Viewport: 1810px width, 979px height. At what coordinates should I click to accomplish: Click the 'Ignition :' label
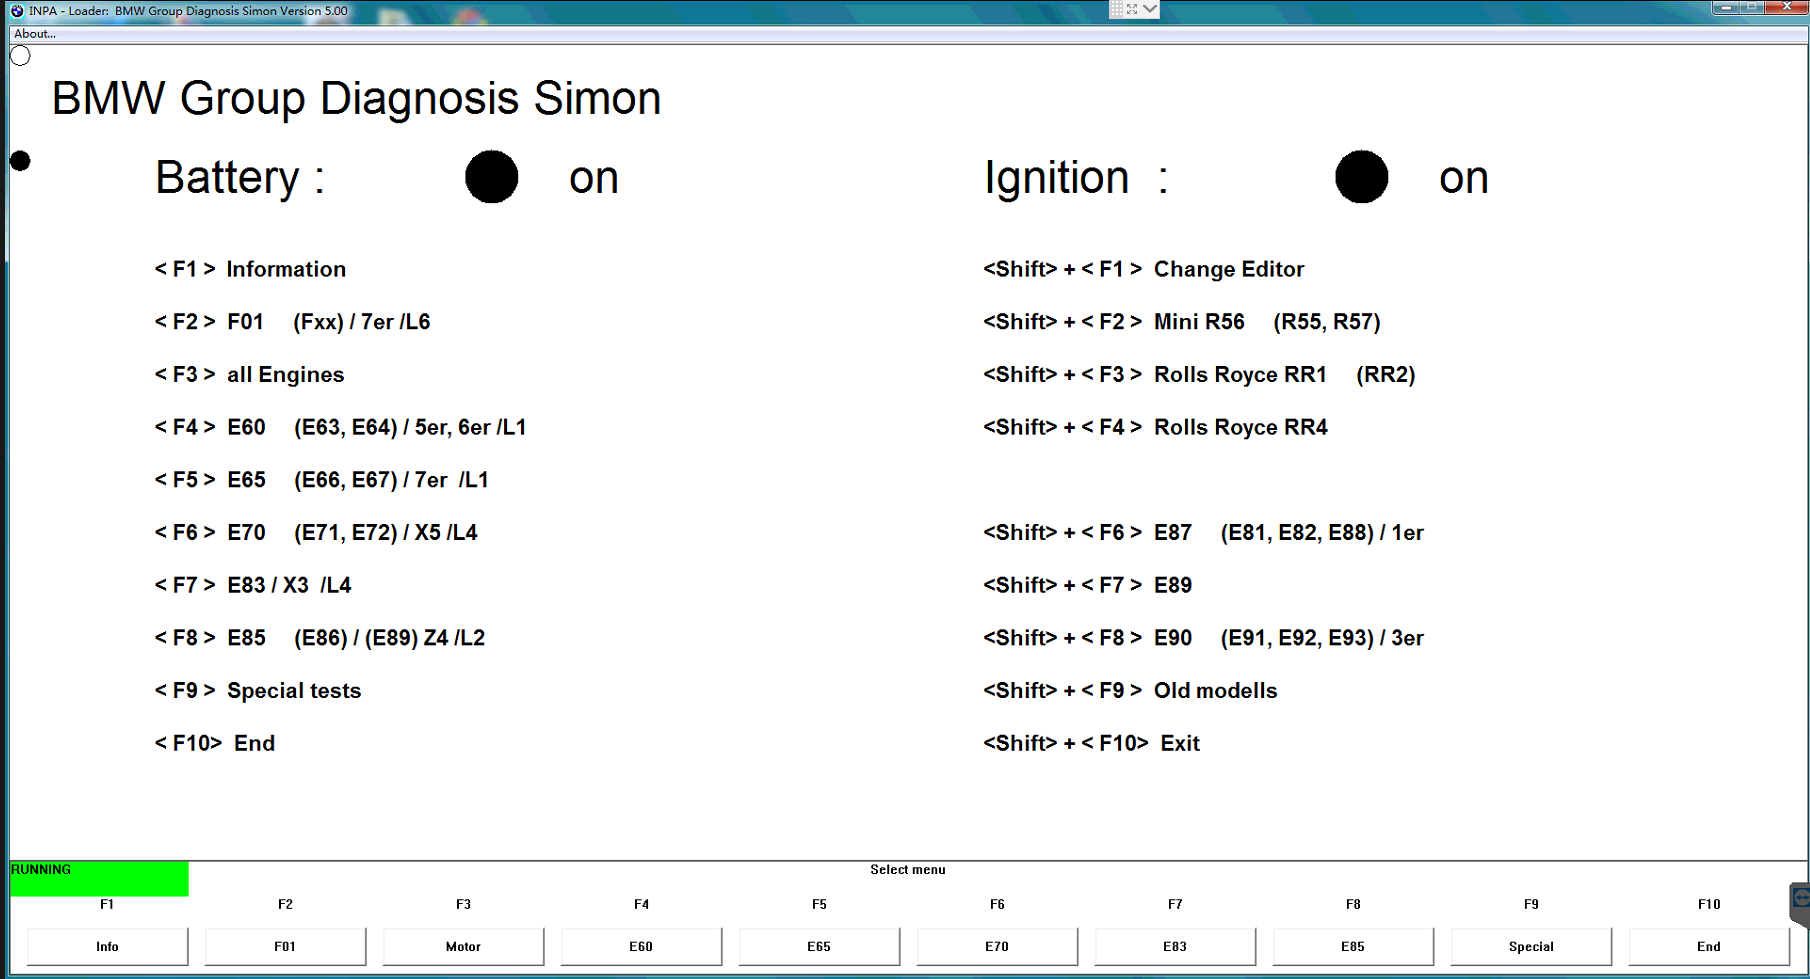1076,178
